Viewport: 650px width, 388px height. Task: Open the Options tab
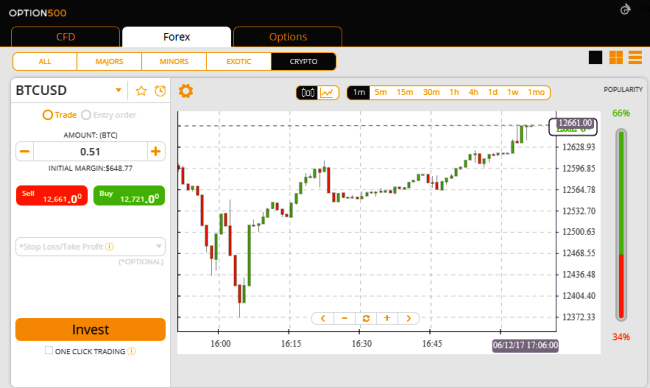click(288, 37)
